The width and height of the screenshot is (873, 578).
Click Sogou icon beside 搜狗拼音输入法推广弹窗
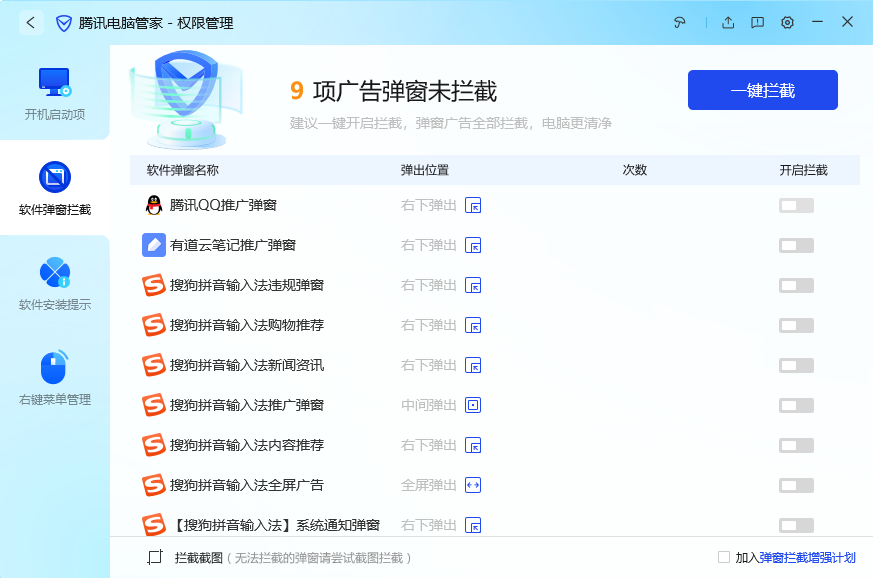(x=154, y=405)
